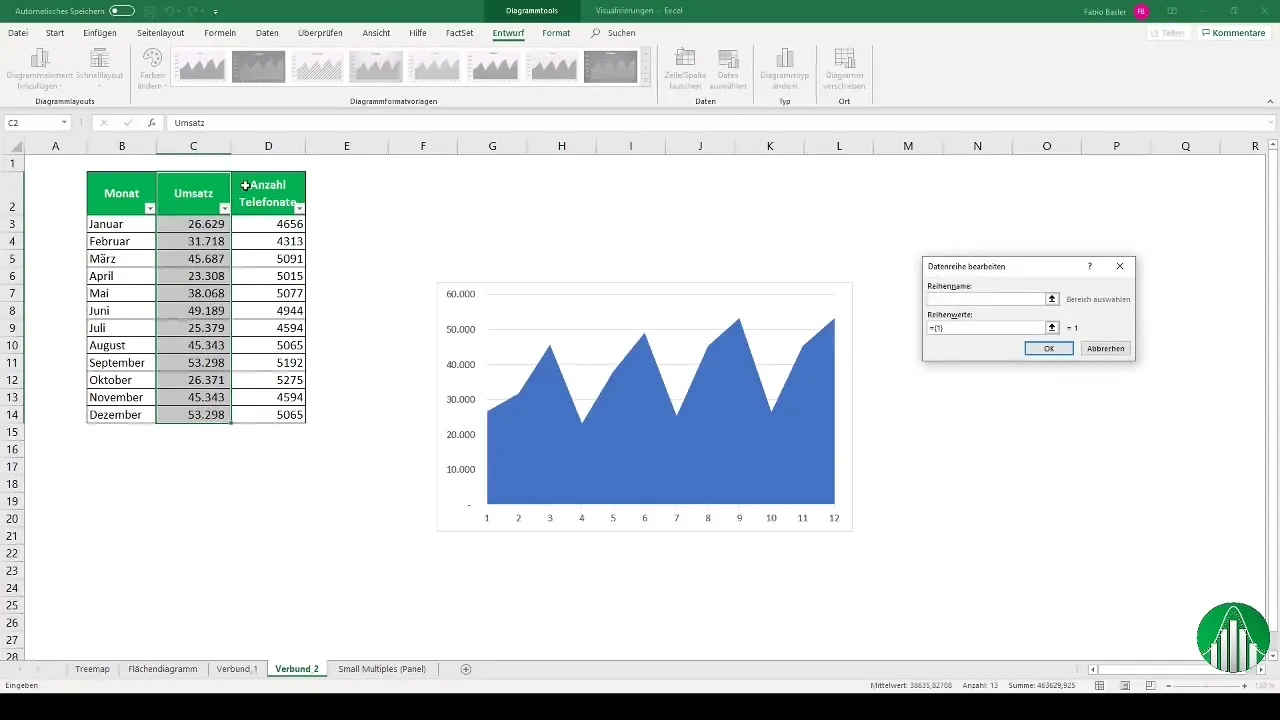Viewport: 1280px width, 720px height.
Task: Click the Suchen magnifier search box
Action: pyautogui.click(x=613, y=33)
